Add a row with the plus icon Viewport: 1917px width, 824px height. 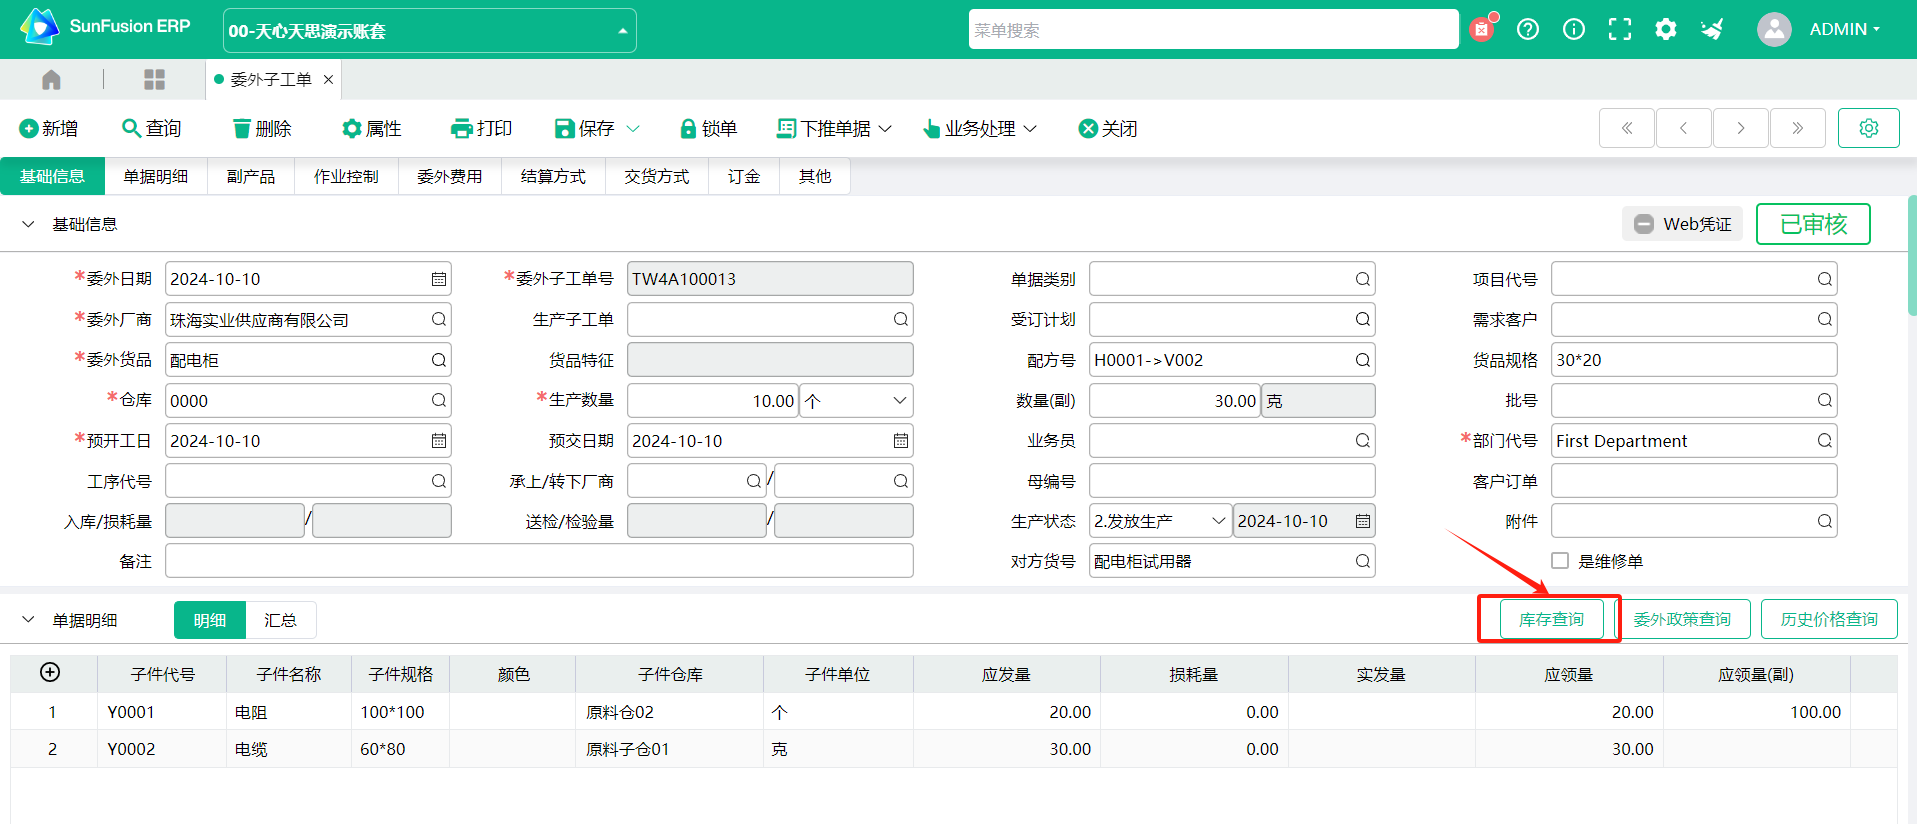click(50, 673)
